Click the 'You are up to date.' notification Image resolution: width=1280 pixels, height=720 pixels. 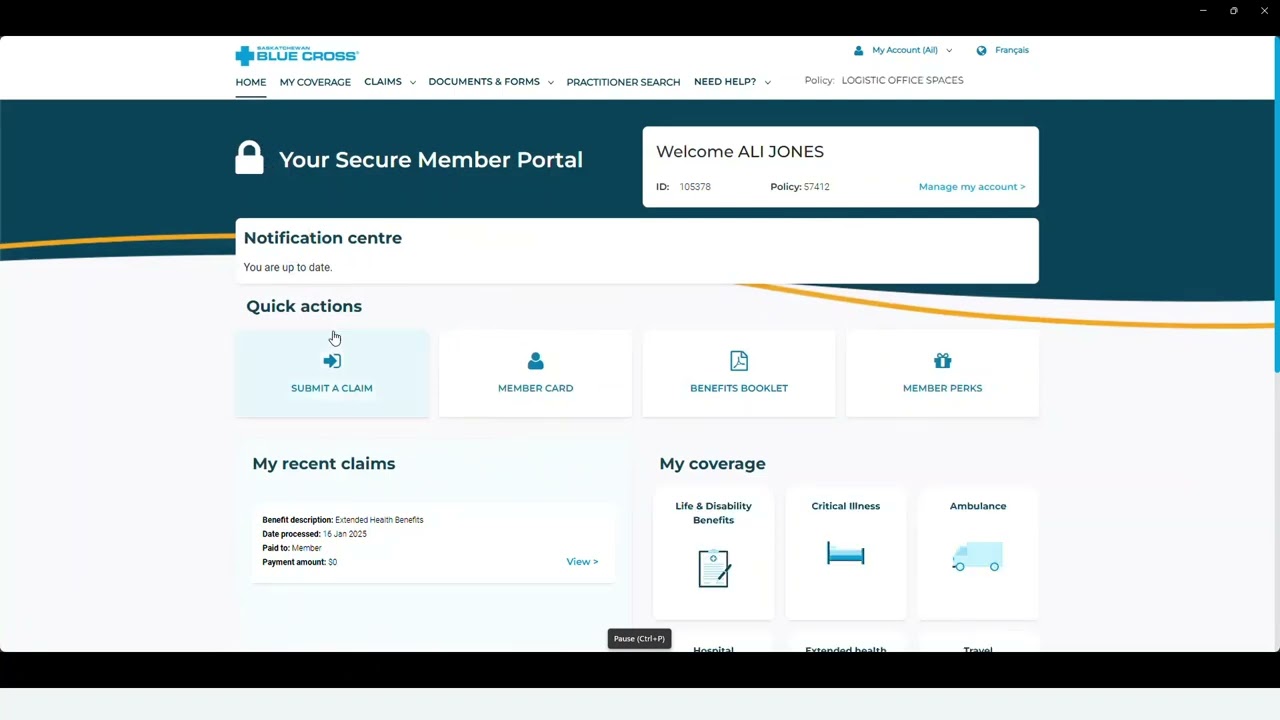pyautogui.click(x=288, y=268)
